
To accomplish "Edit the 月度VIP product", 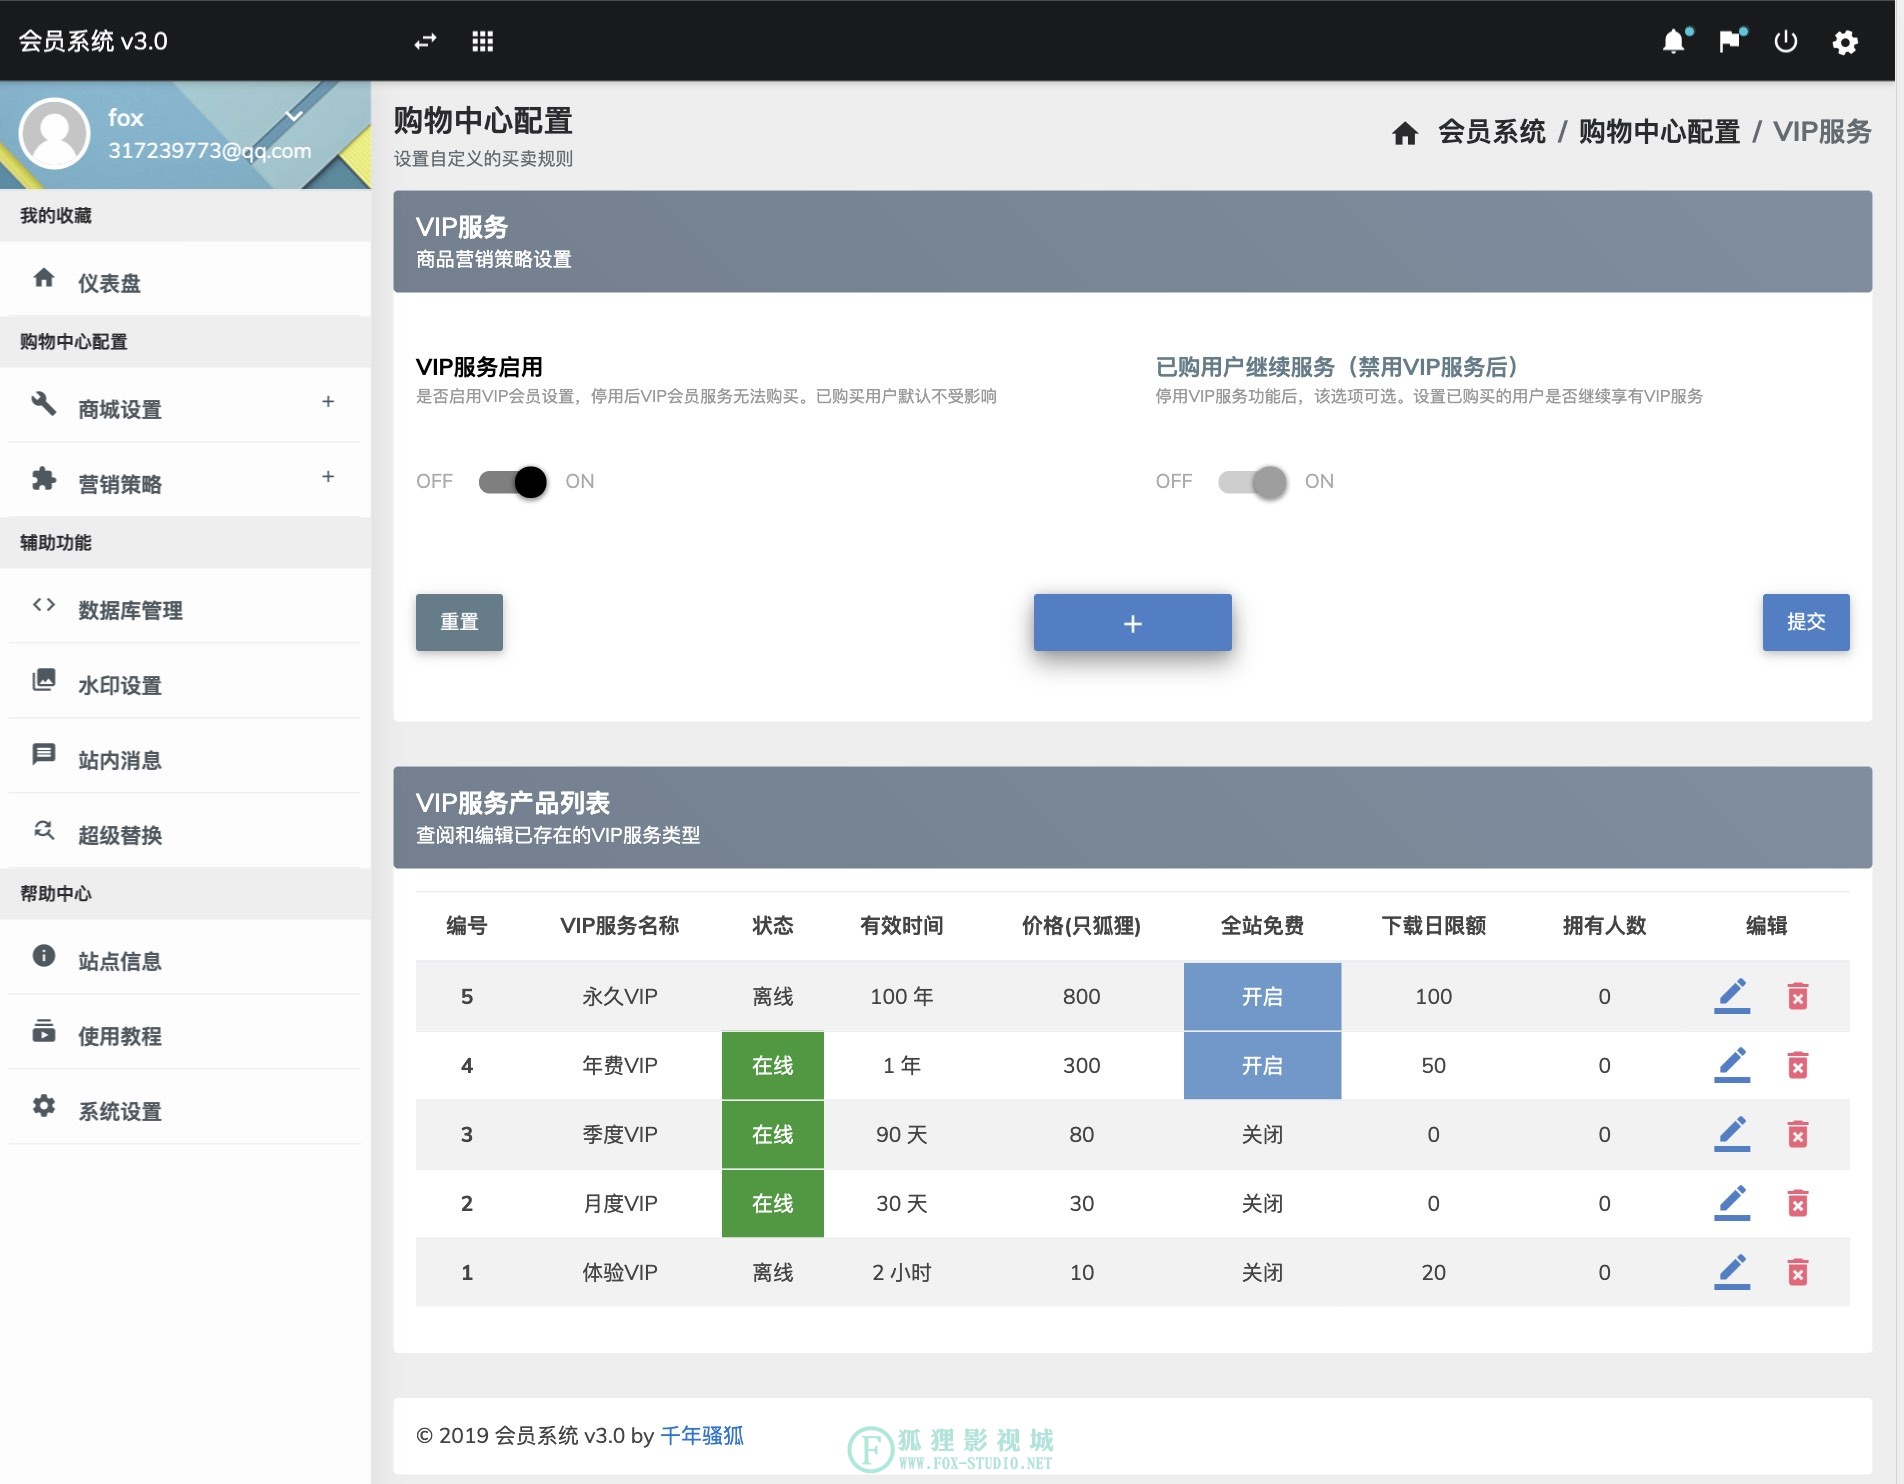I will [1732, 1203].
